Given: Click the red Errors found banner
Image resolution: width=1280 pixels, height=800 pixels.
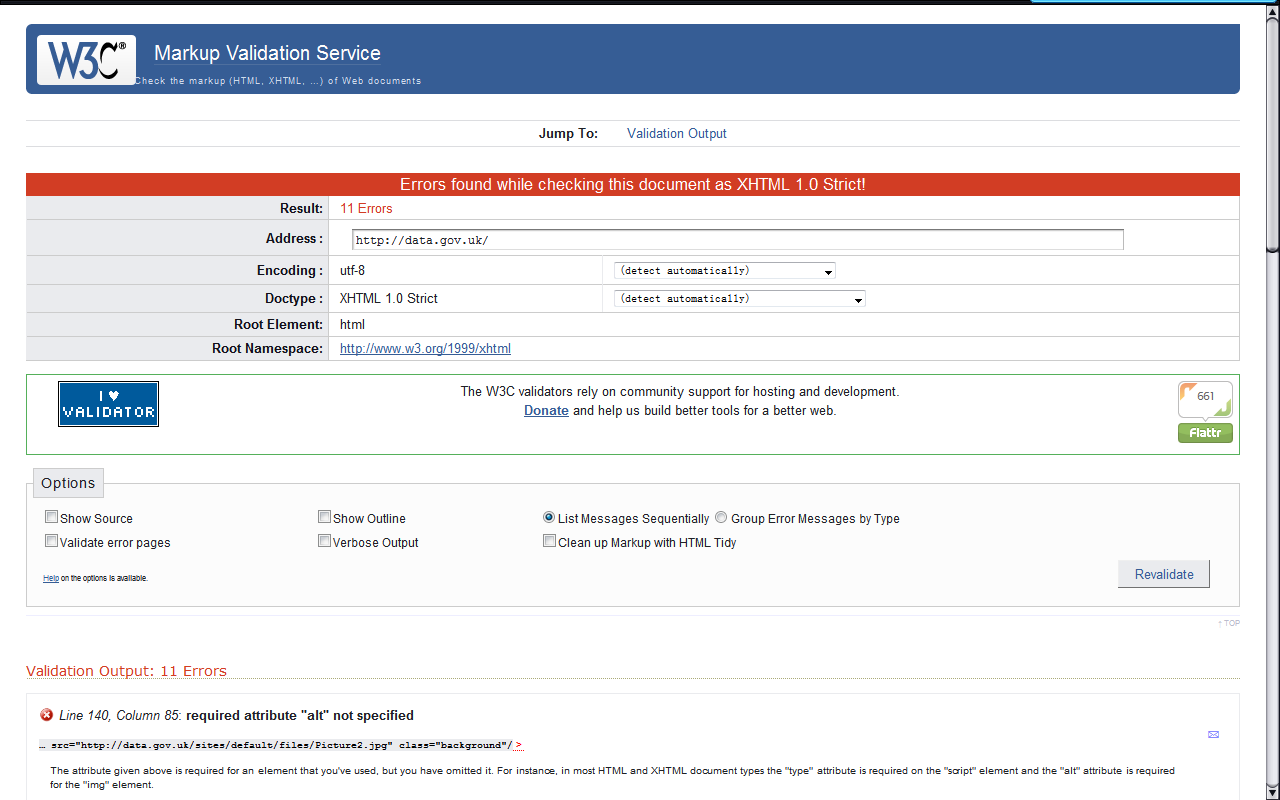Looking at the screenshot, I should tap(633, 185).
